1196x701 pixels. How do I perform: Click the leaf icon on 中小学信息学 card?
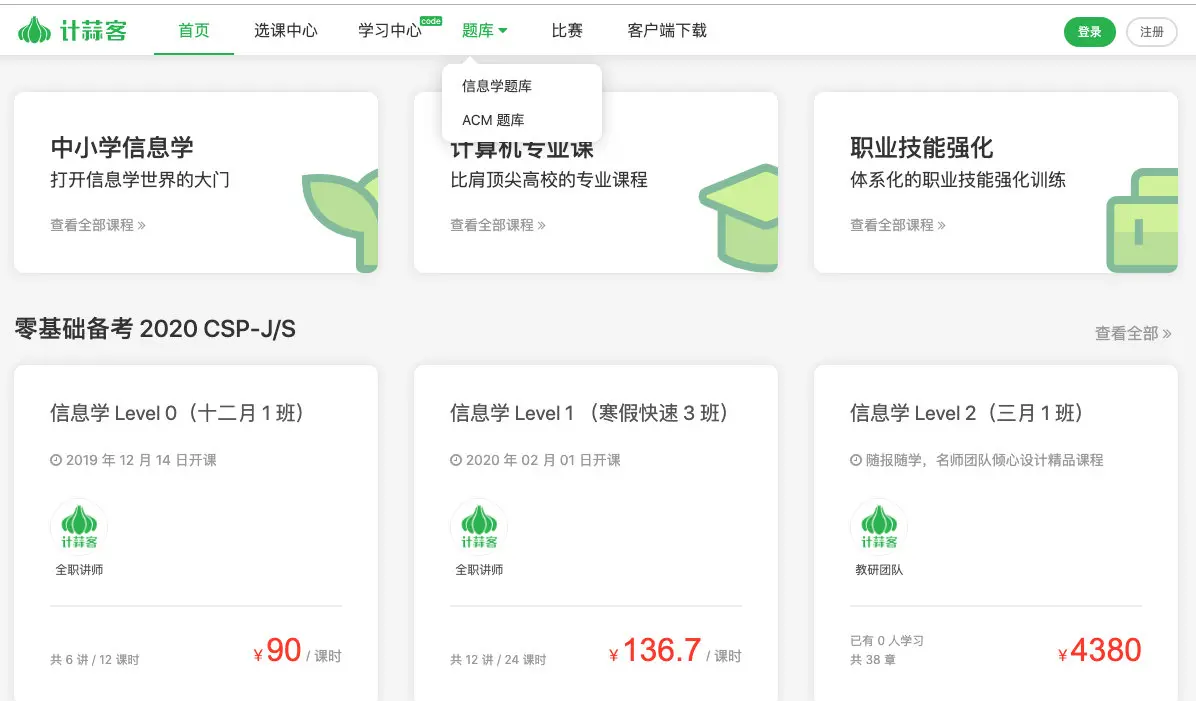(339, 220)
